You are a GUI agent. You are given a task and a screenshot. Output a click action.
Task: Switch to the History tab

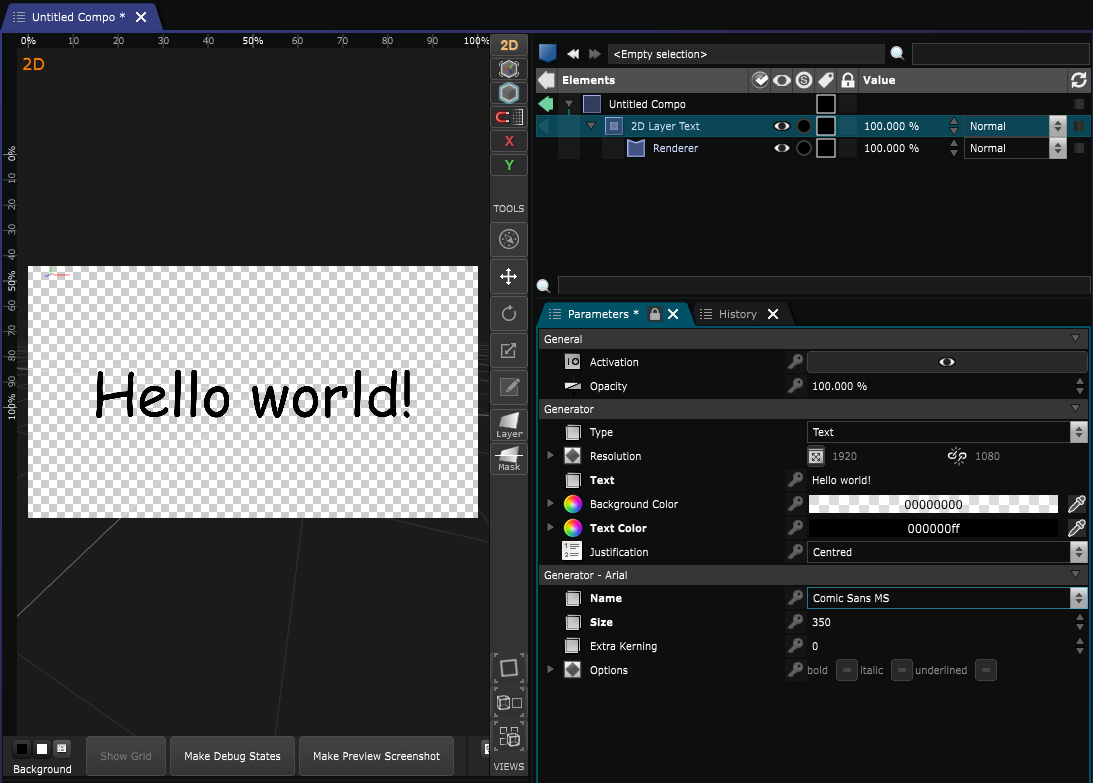[x=737, y=314]
